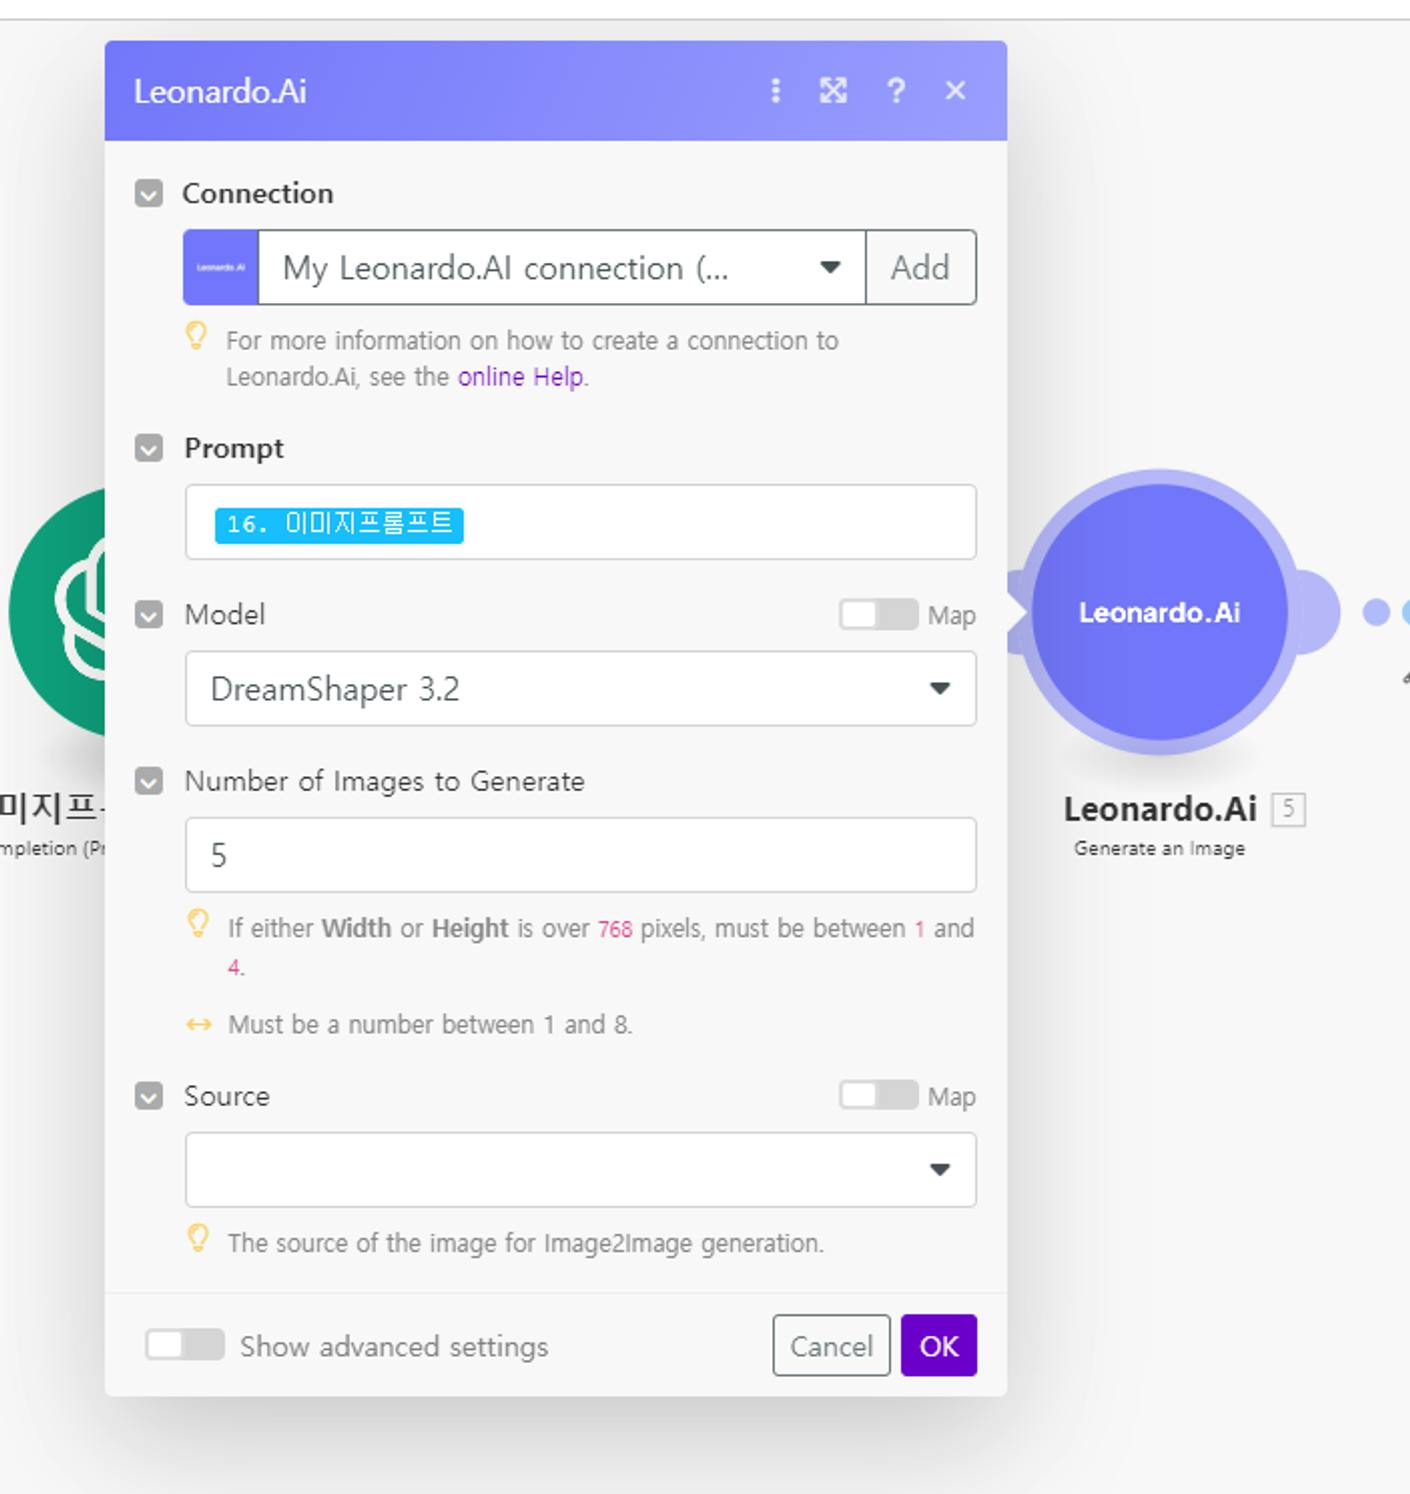Open the DreamShaper 3.2 model dropdown

(580, 689)
